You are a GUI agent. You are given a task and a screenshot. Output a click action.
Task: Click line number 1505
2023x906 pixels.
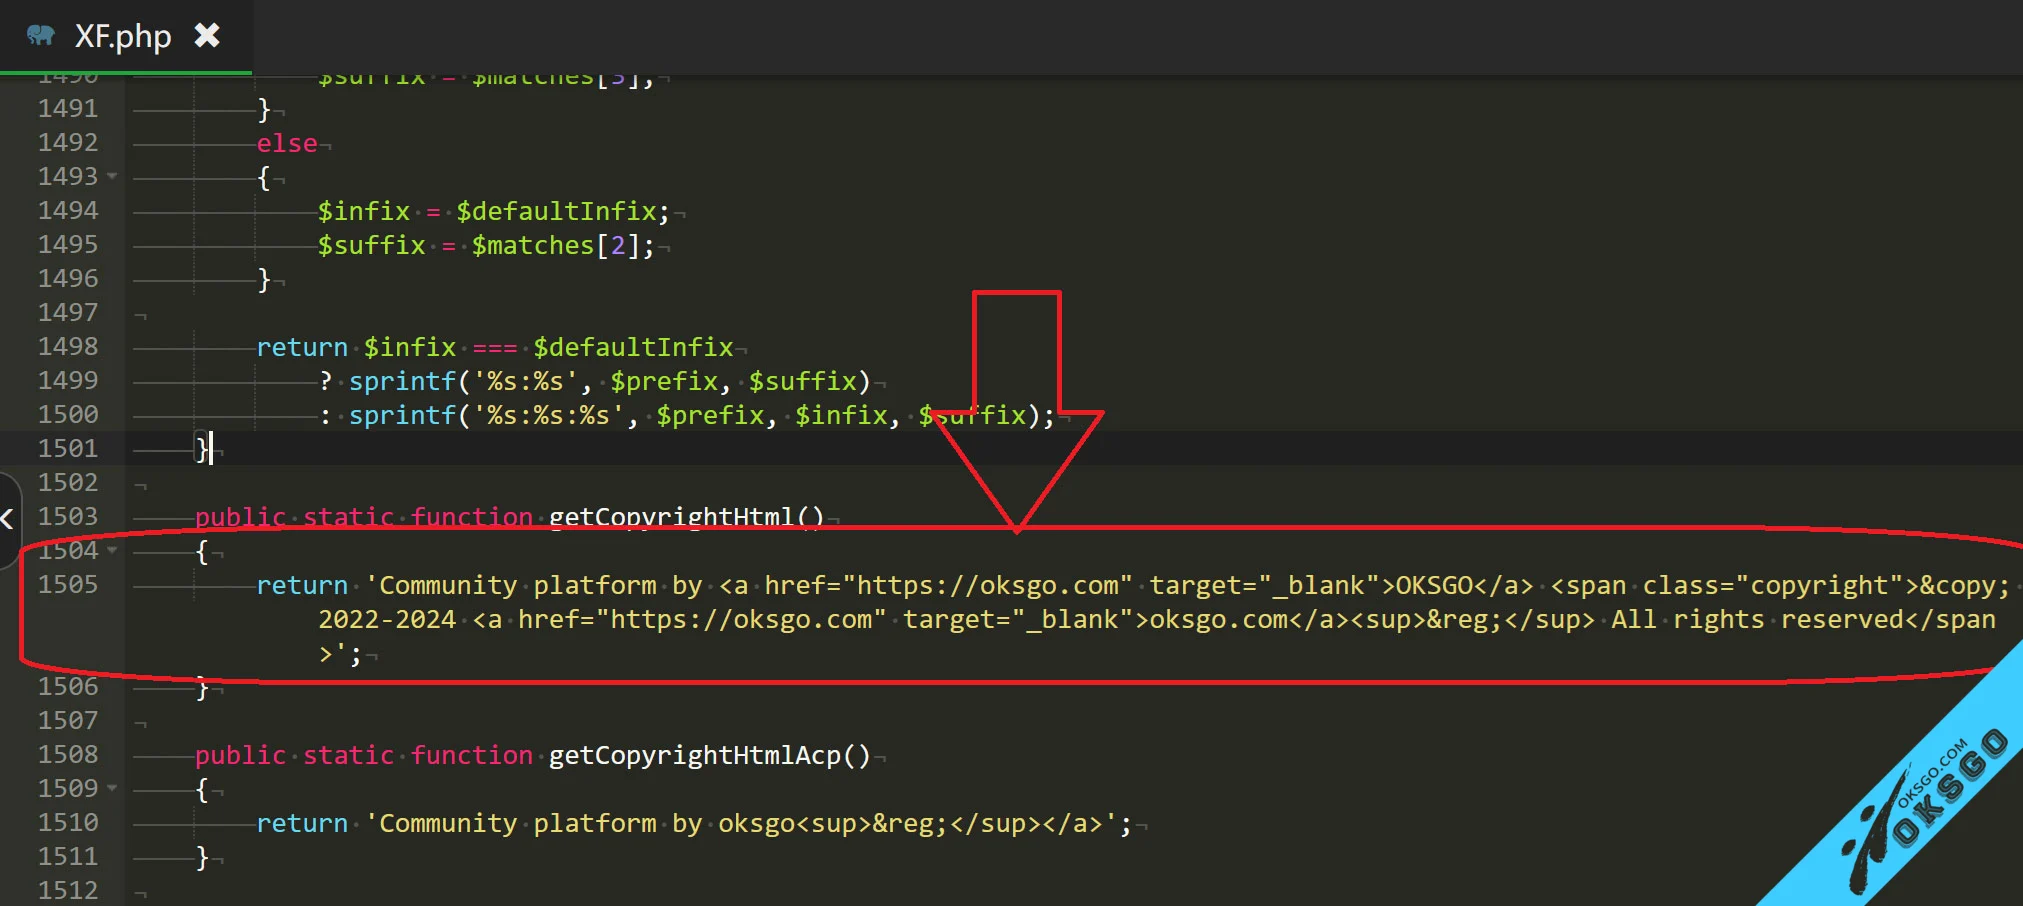point(68,584)
